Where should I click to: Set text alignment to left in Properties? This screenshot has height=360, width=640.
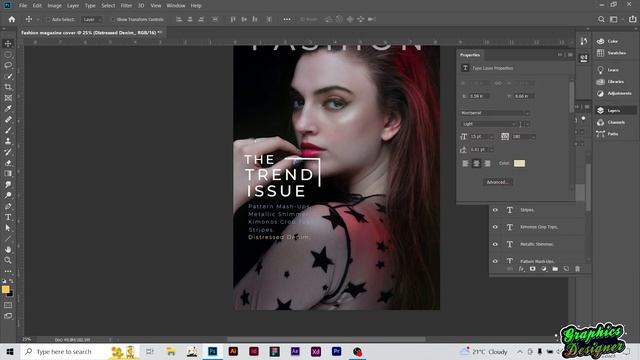pos(465,163)
